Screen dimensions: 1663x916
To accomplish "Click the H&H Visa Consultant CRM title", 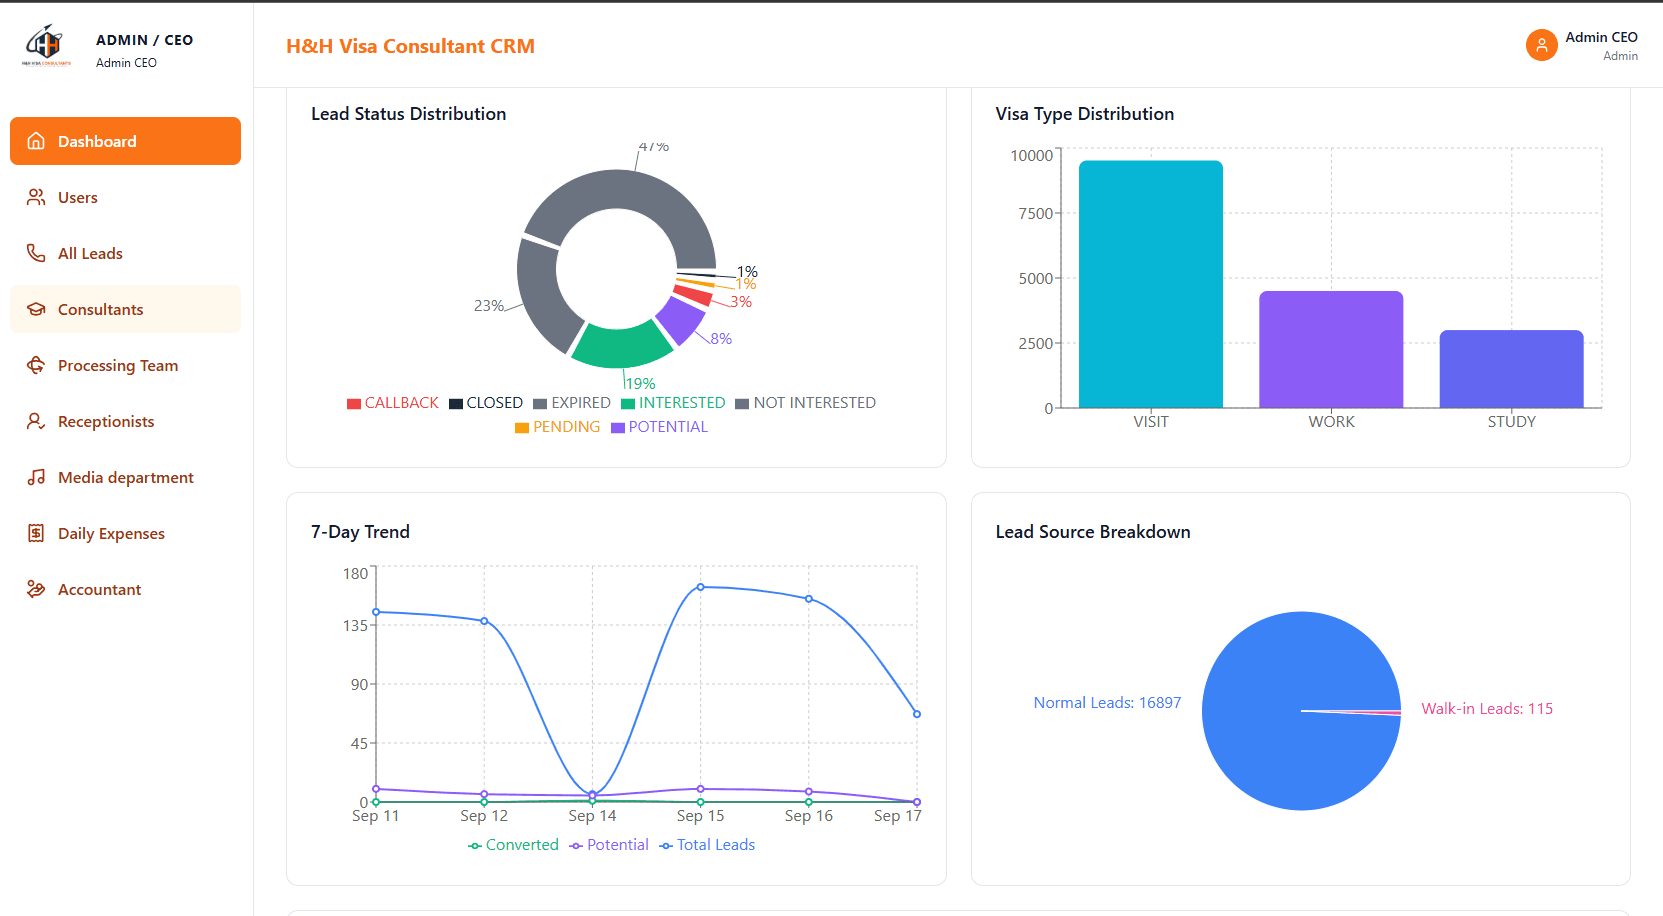I will click(410, 46).
